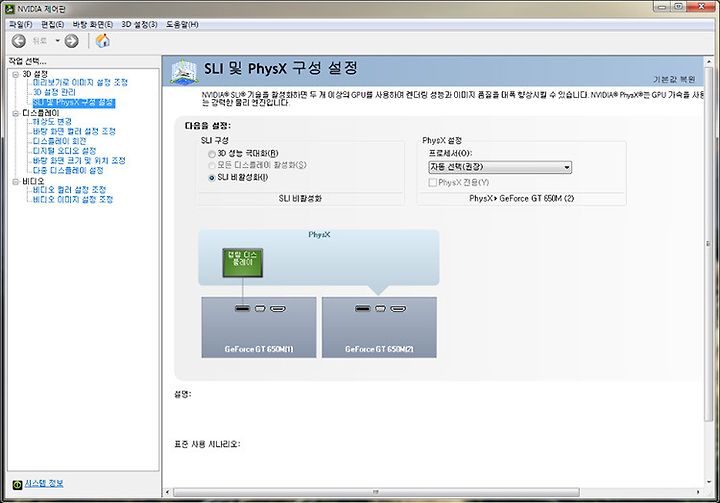Open the 파일(F) menu

pyautogui.click(x=21, y=24)
